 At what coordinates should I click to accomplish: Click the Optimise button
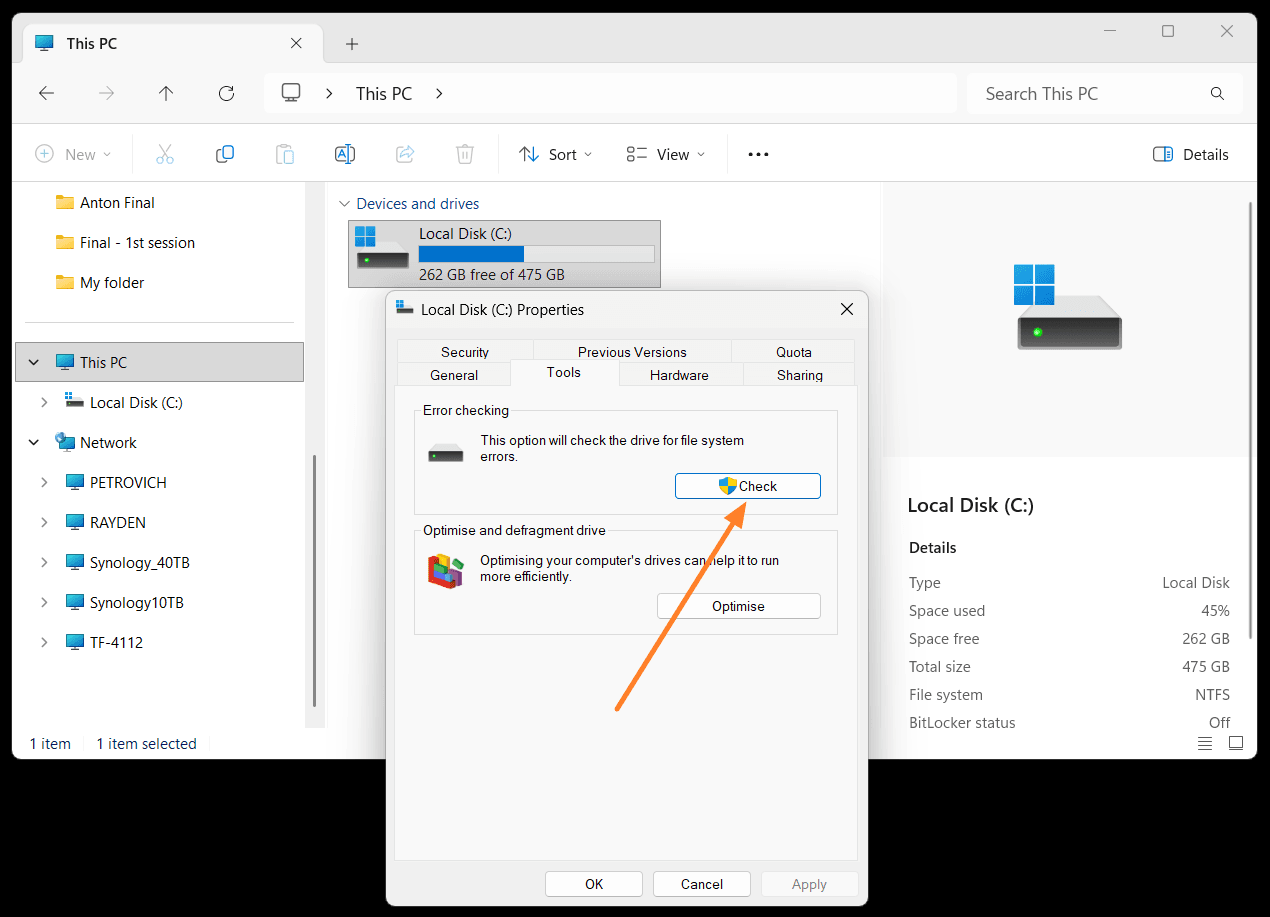click(738, 606)
